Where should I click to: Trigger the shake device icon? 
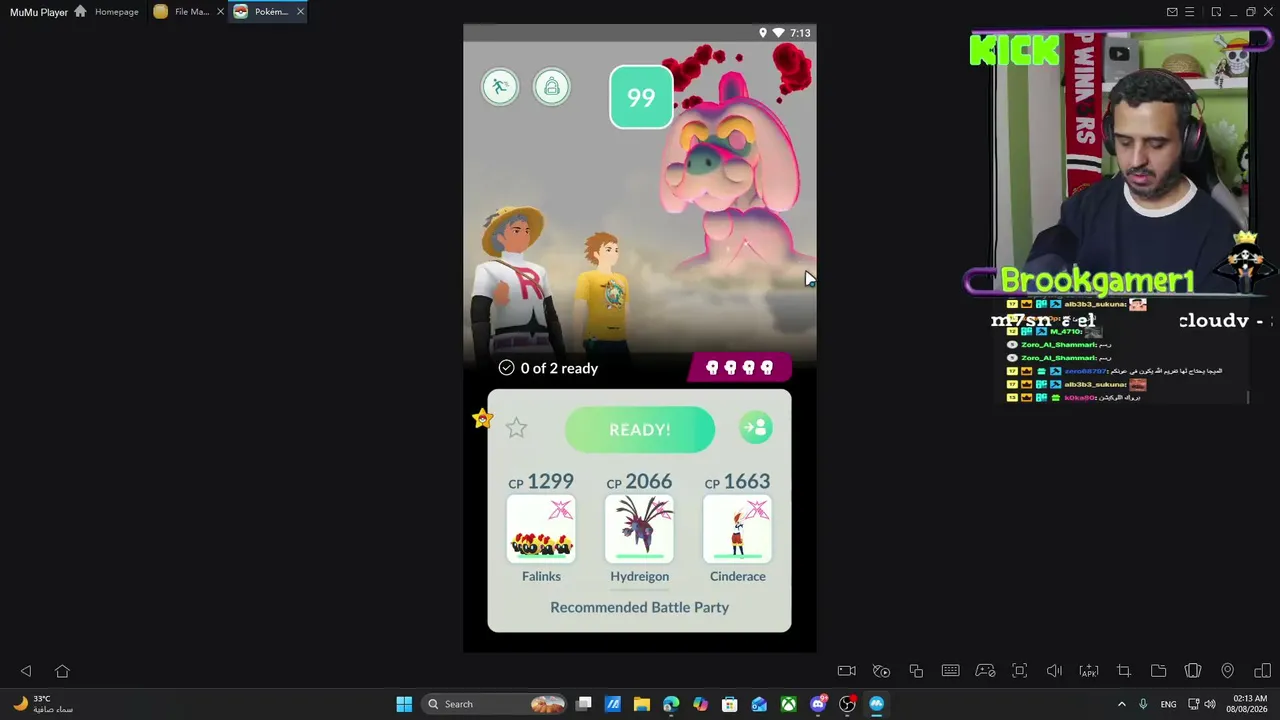point(1193,671)
